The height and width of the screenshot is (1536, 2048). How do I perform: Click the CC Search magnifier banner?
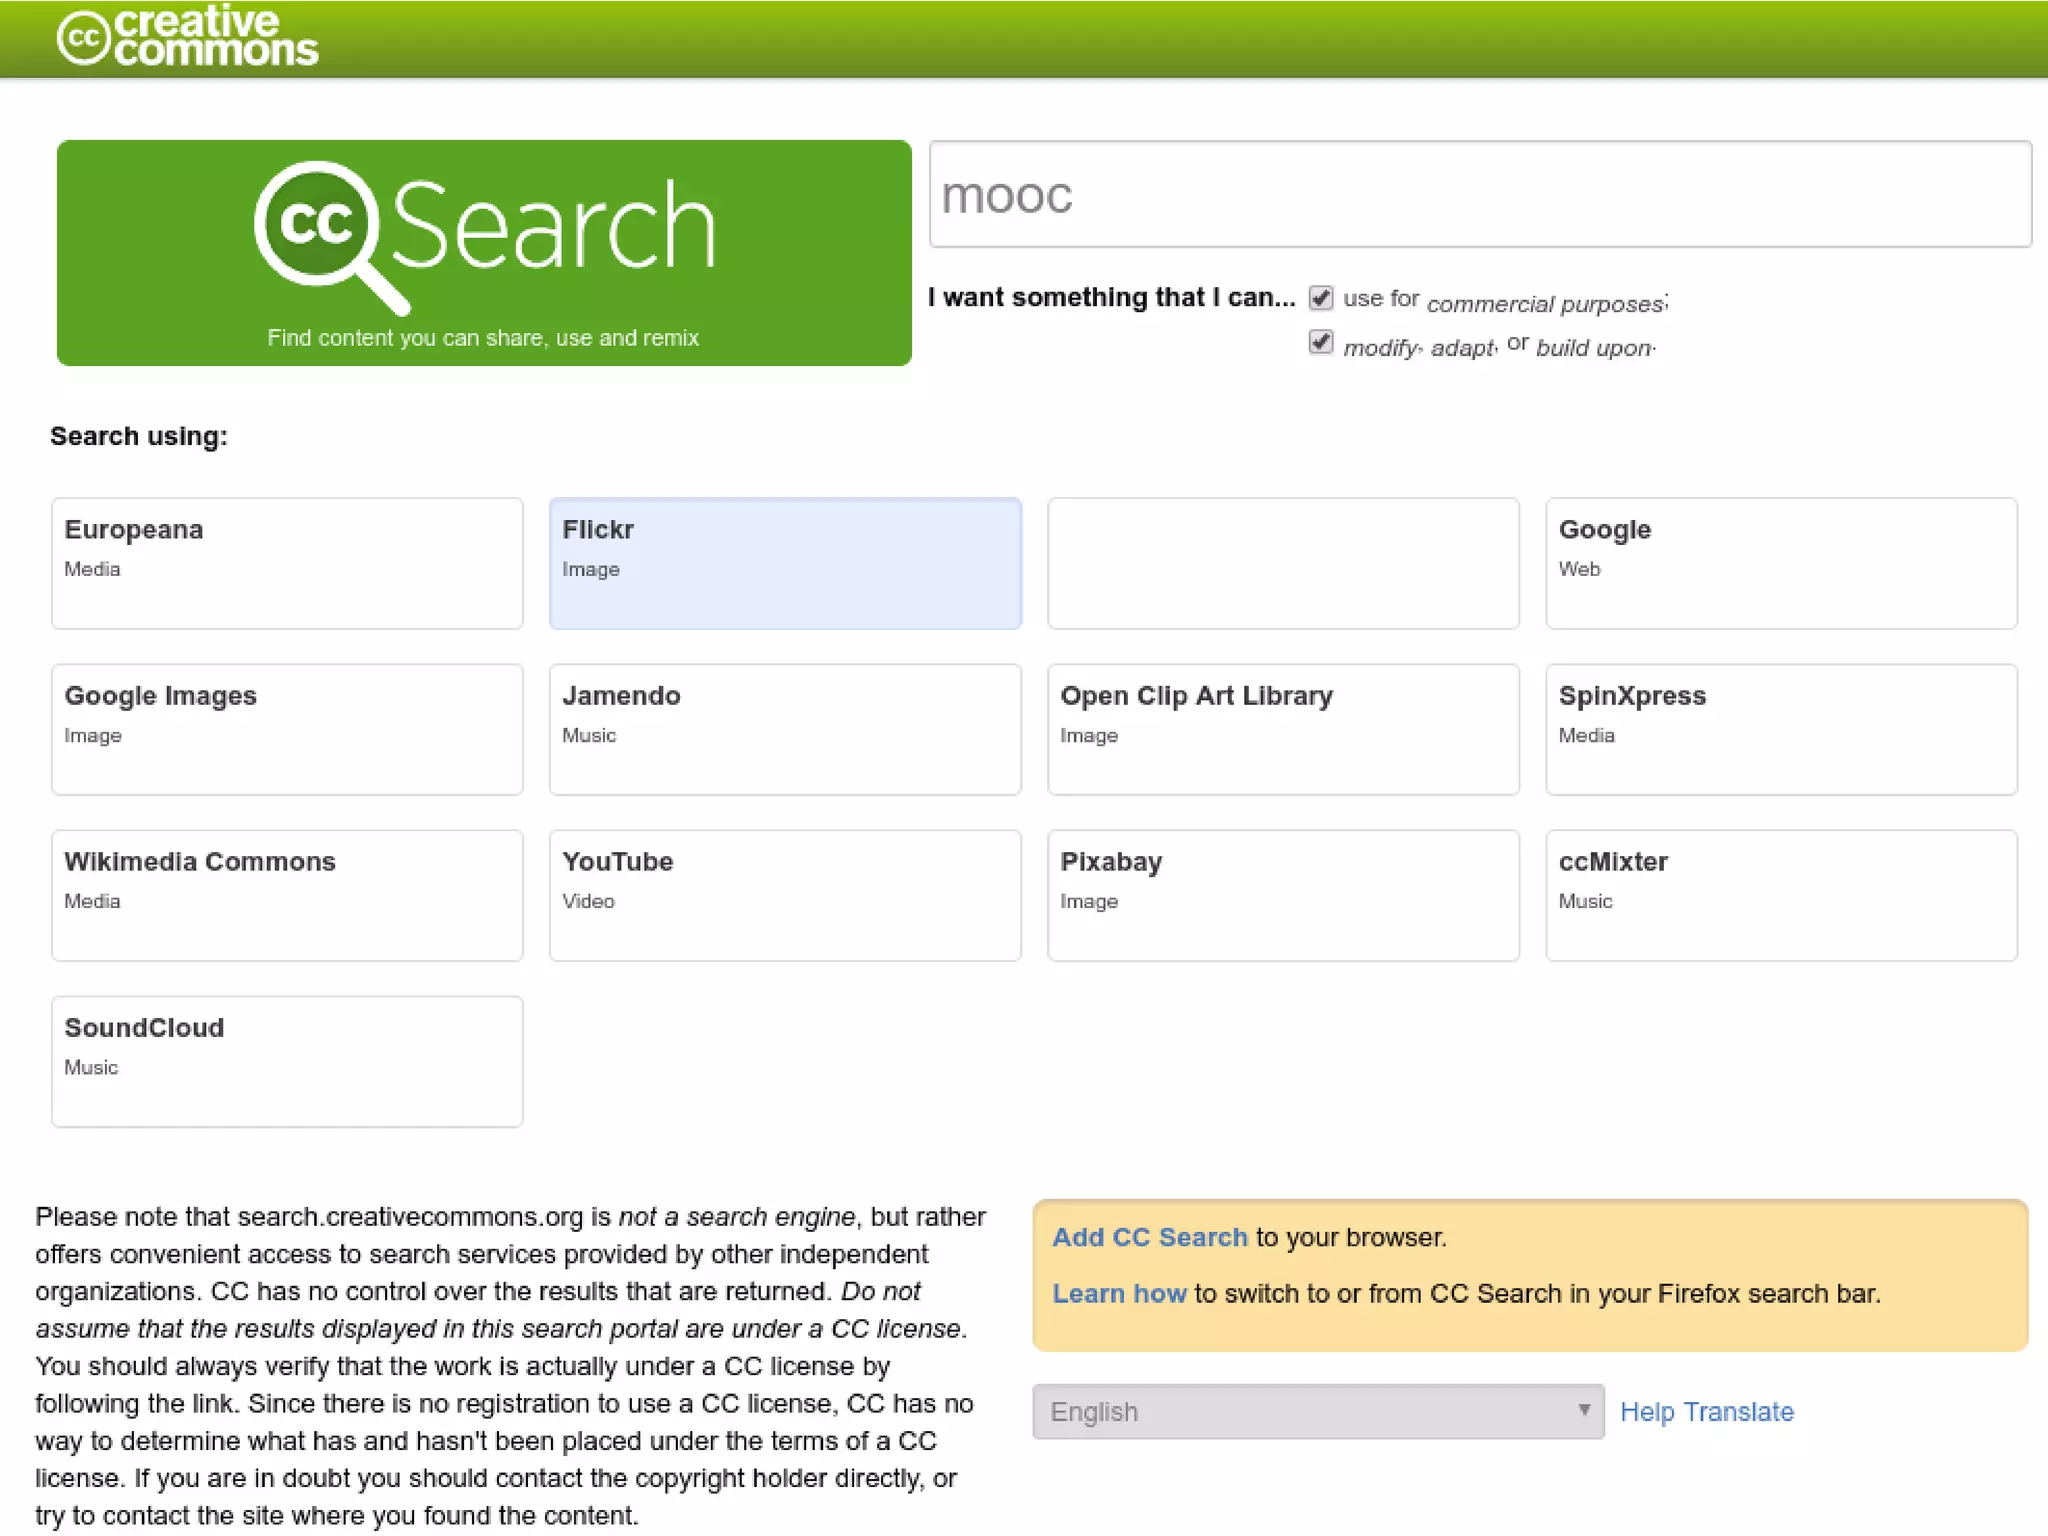484,252
